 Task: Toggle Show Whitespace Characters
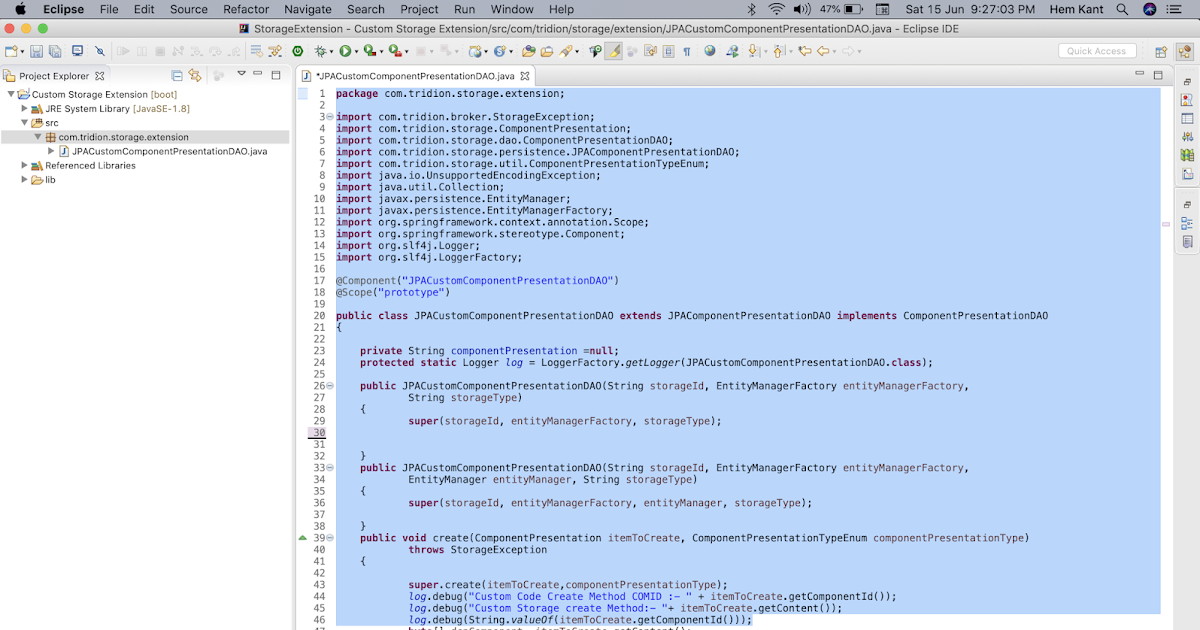pyautogui.click(x=687, y=50)
